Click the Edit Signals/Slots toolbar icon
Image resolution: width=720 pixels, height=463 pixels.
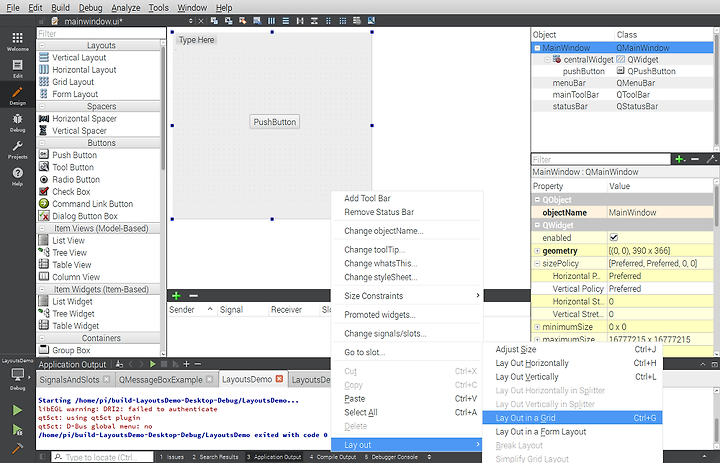[x=228, y=21]
